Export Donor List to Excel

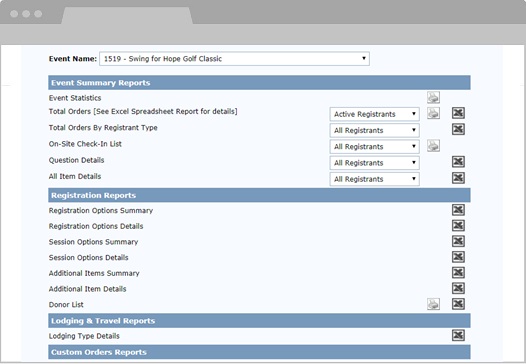pyautogui.click(x=458, y=304)
